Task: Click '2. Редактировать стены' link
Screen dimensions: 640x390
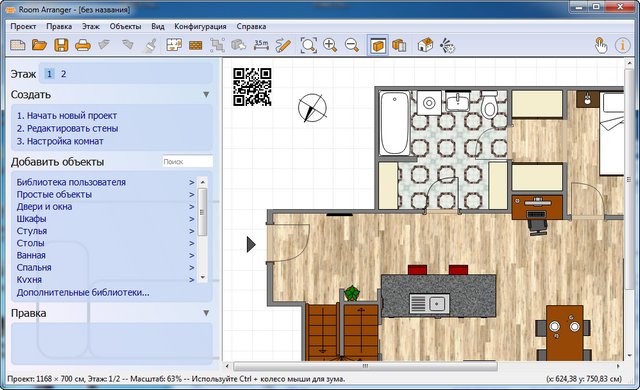Action: click(67, 129)
